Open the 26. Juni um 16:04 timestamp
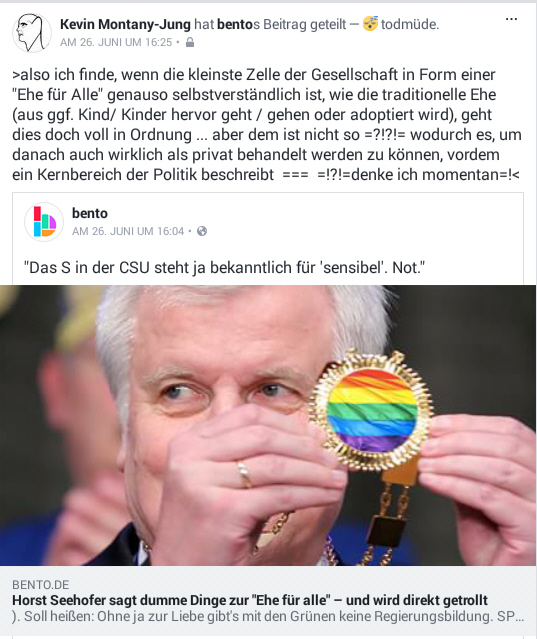Image resolution: width=537 pixels, height=639 pixels. click(128, 231)
